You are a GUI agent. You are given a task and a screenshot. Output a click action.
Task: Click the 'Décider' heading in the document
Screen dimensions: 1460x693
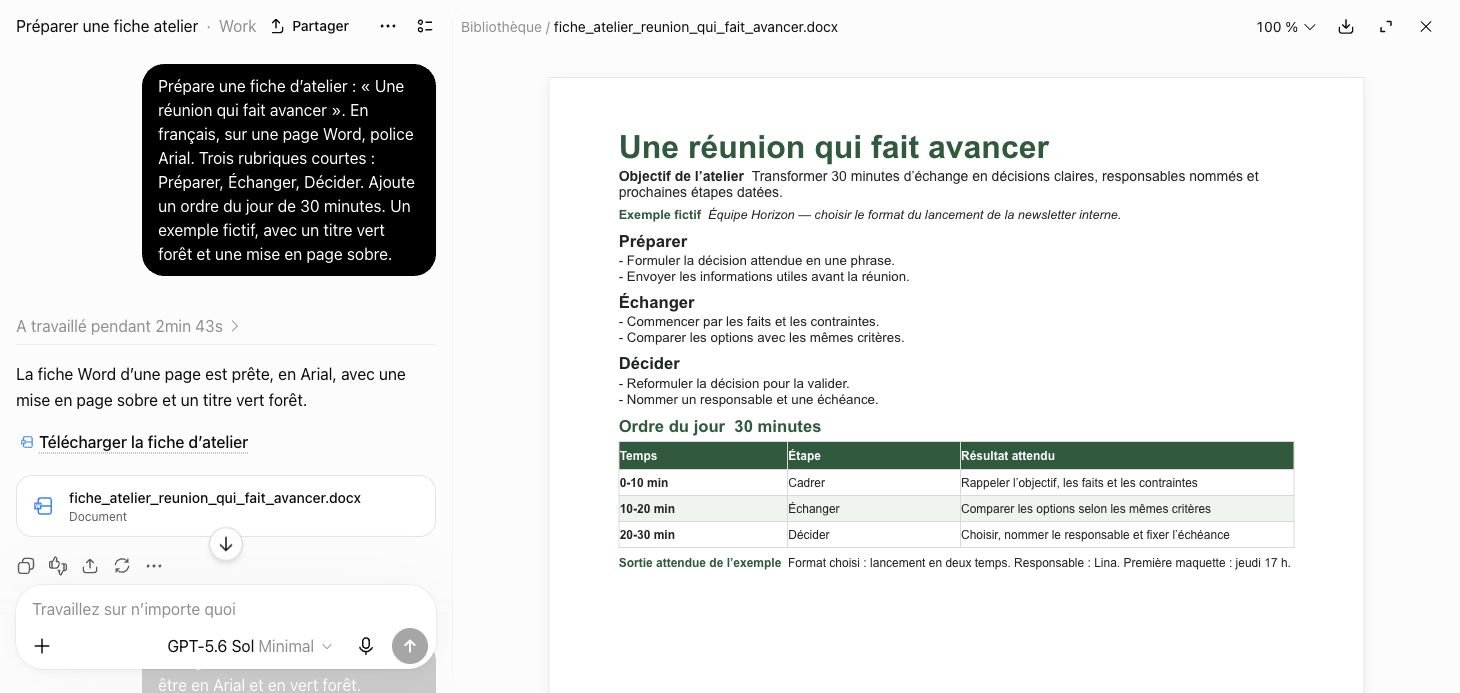[x=649, y=363]
